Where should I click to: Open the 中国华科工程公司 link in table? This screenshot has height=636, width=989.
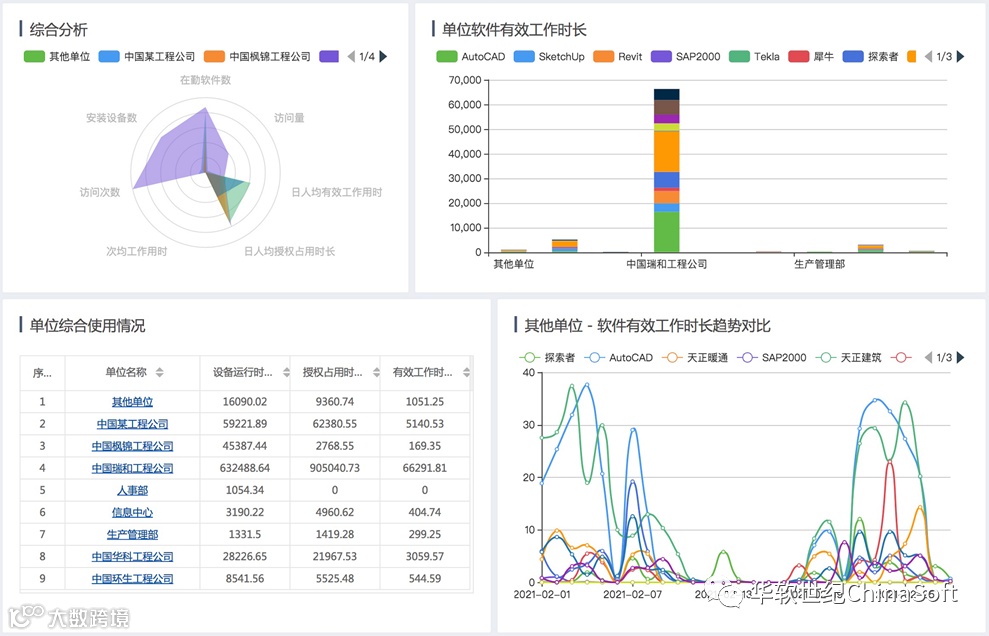(x=132, y=556)
